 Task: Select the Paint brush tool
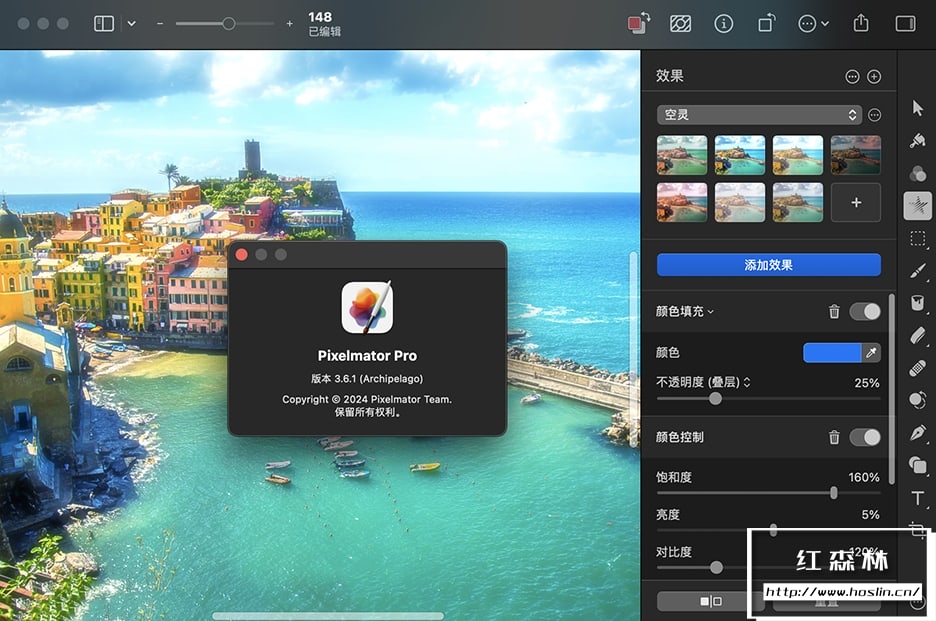click(x=917, y=271)
